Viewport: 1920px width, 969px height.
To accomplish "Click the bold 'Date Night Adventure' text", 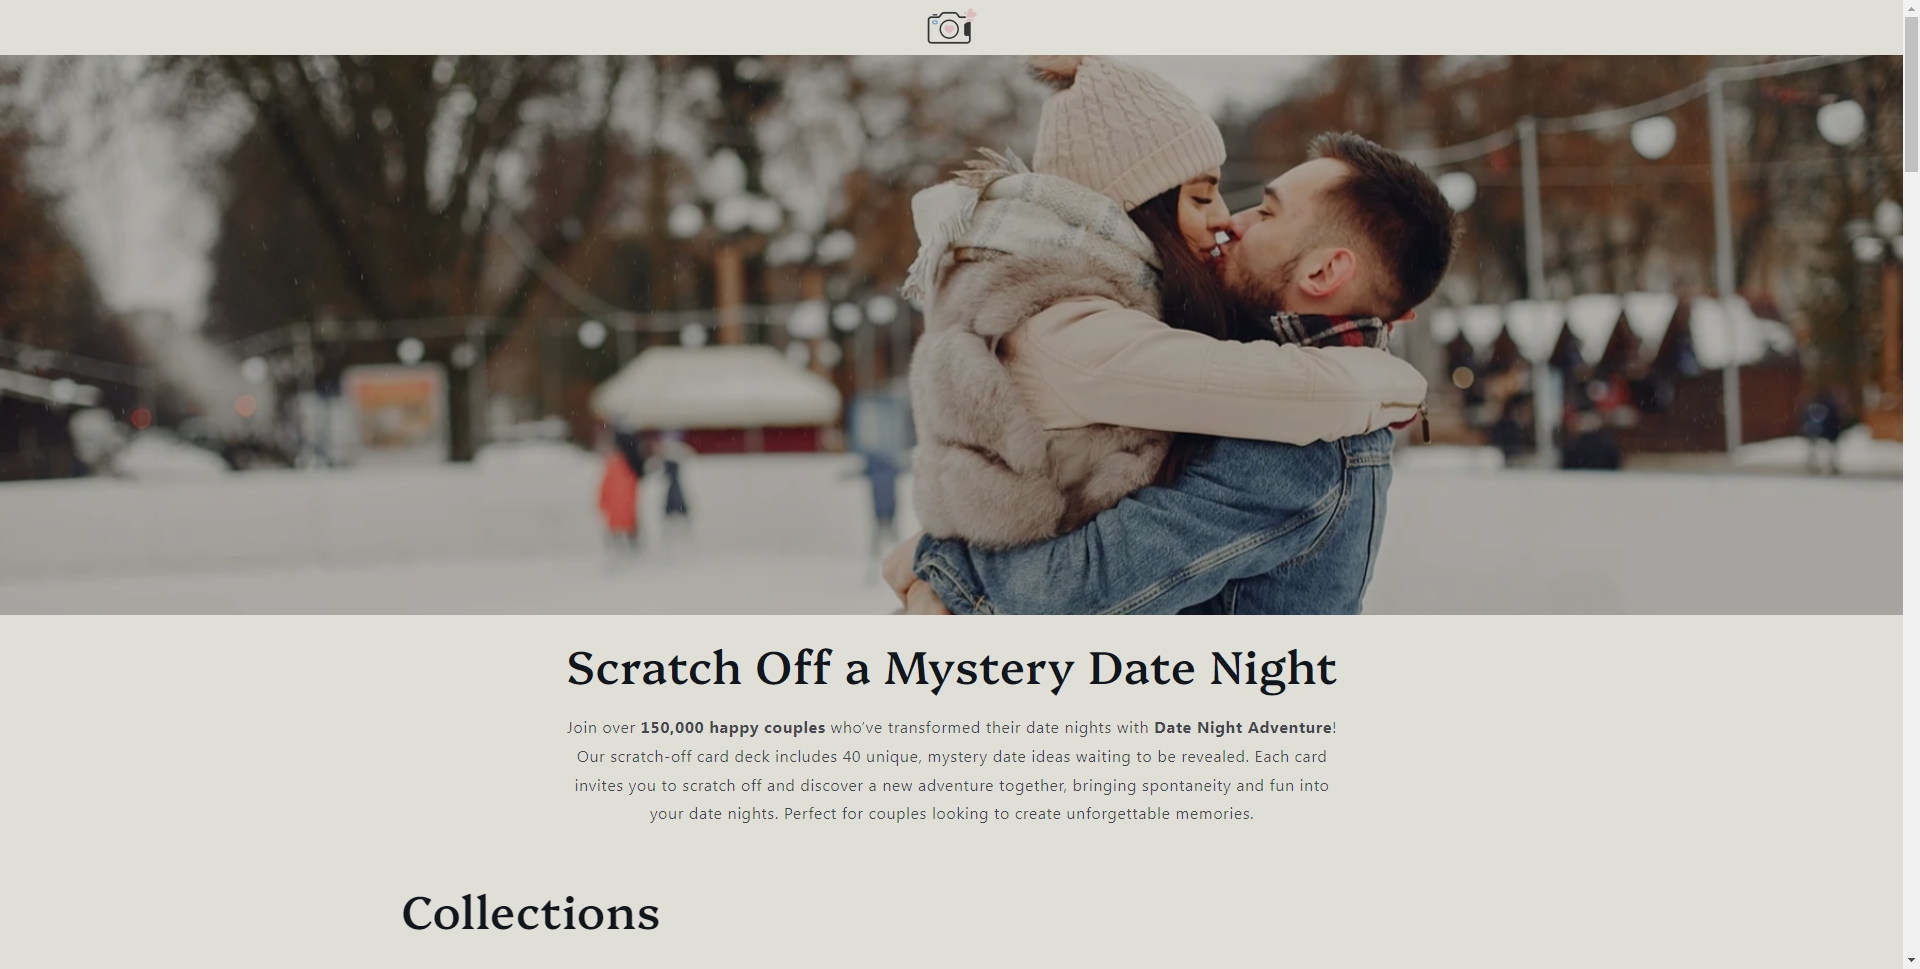I will pos(1243,728).
